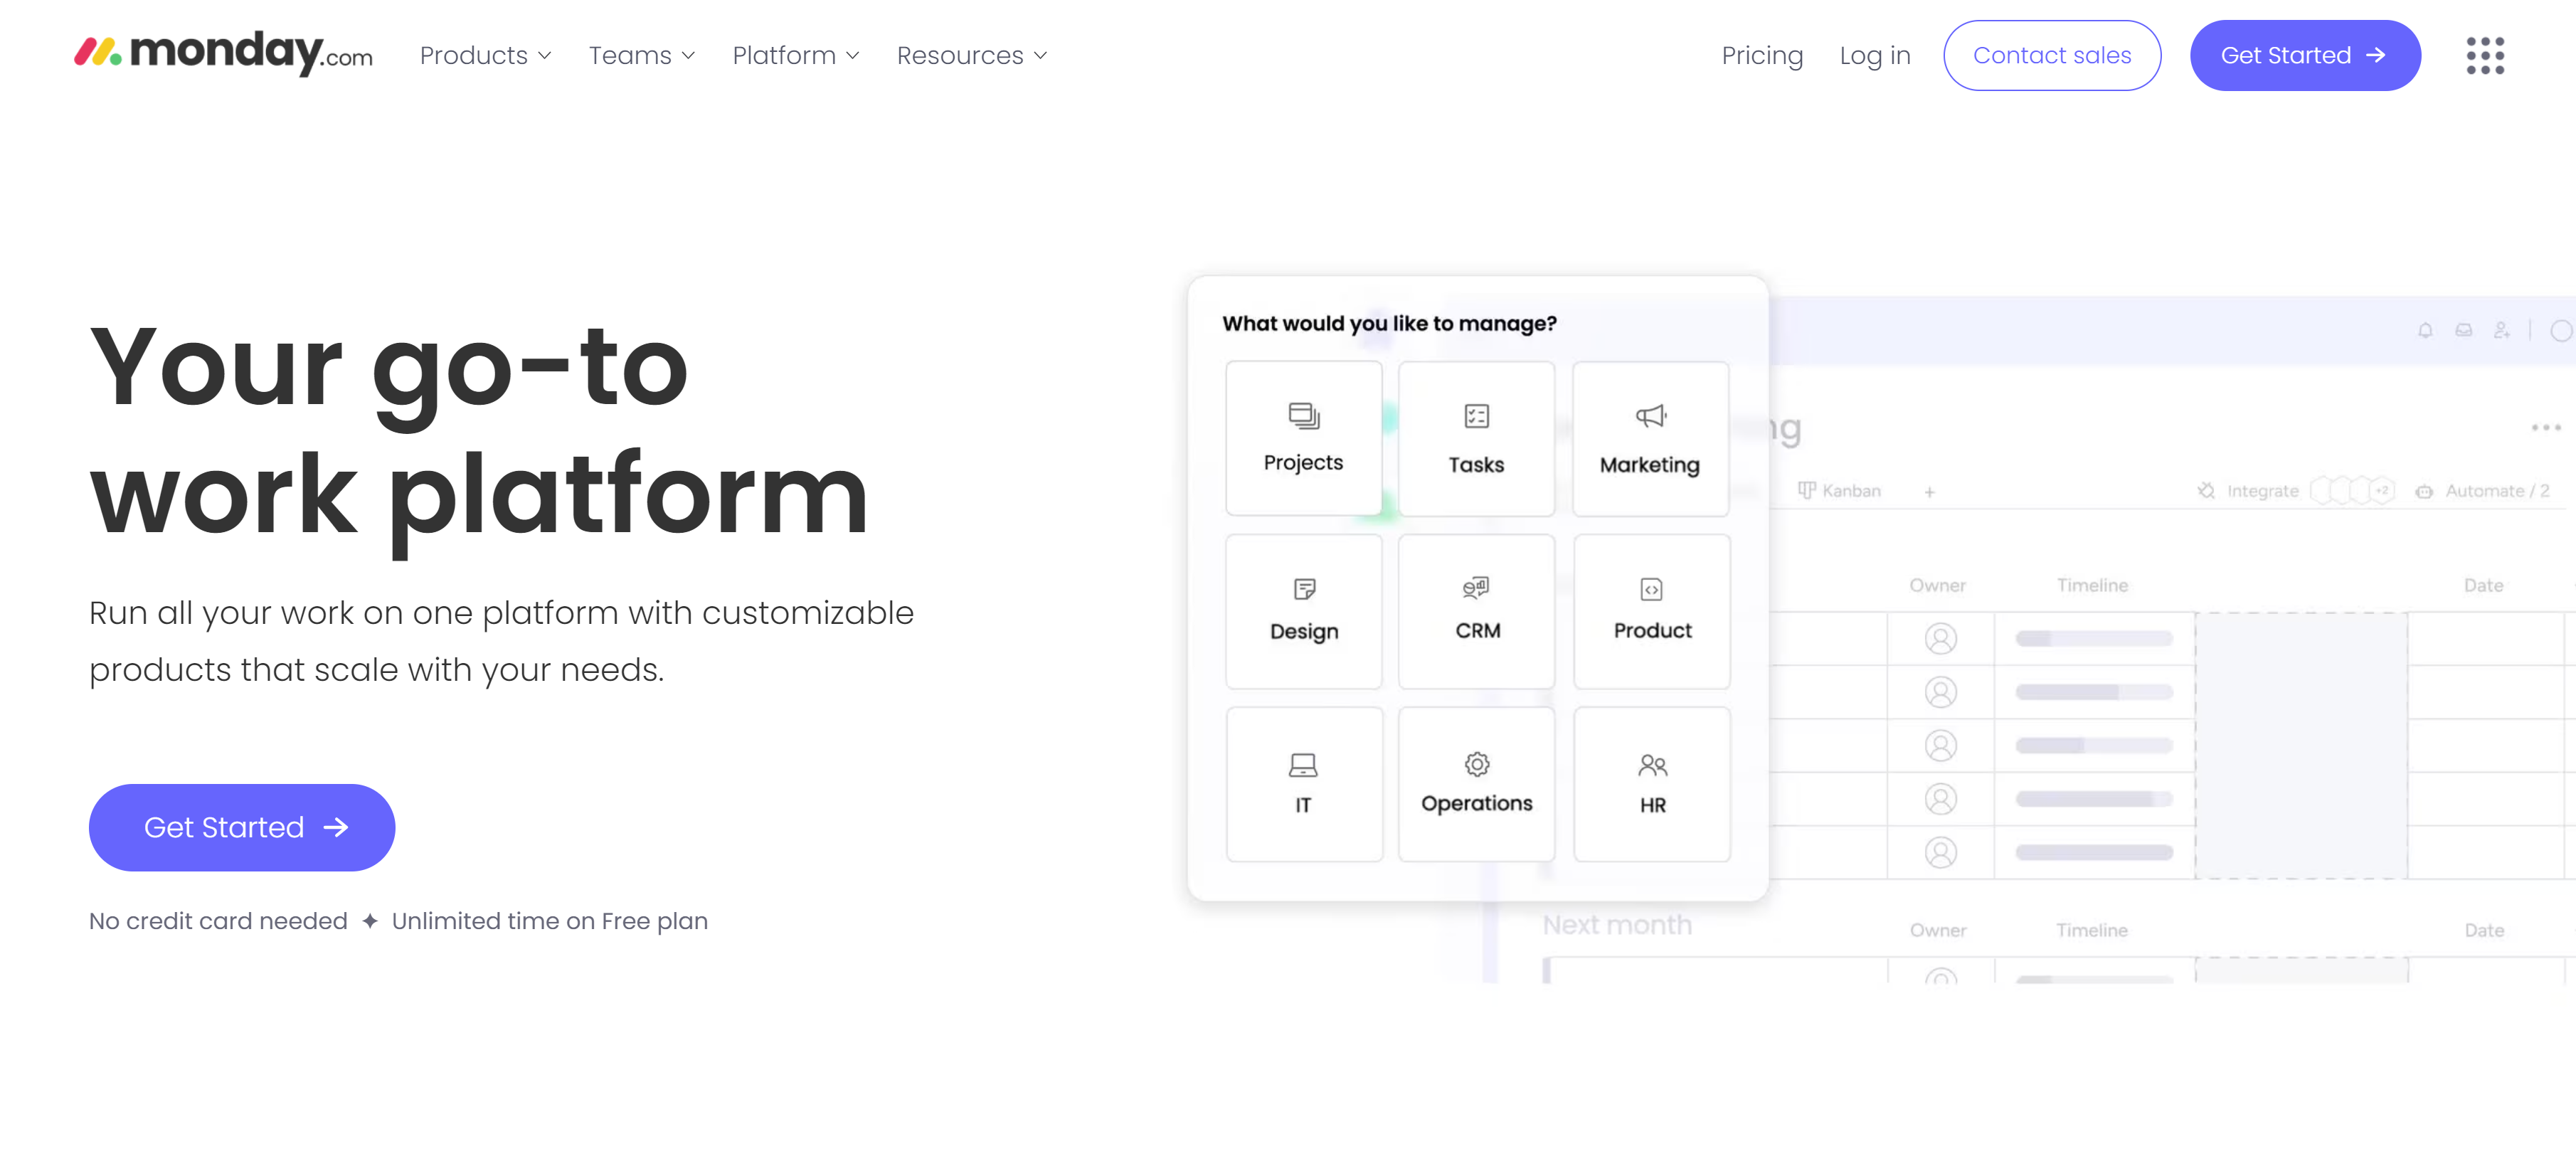This screenshot has width=2576, height=1166.
Task: Click the Contact sales button
Action: [x=2051, y=56]
